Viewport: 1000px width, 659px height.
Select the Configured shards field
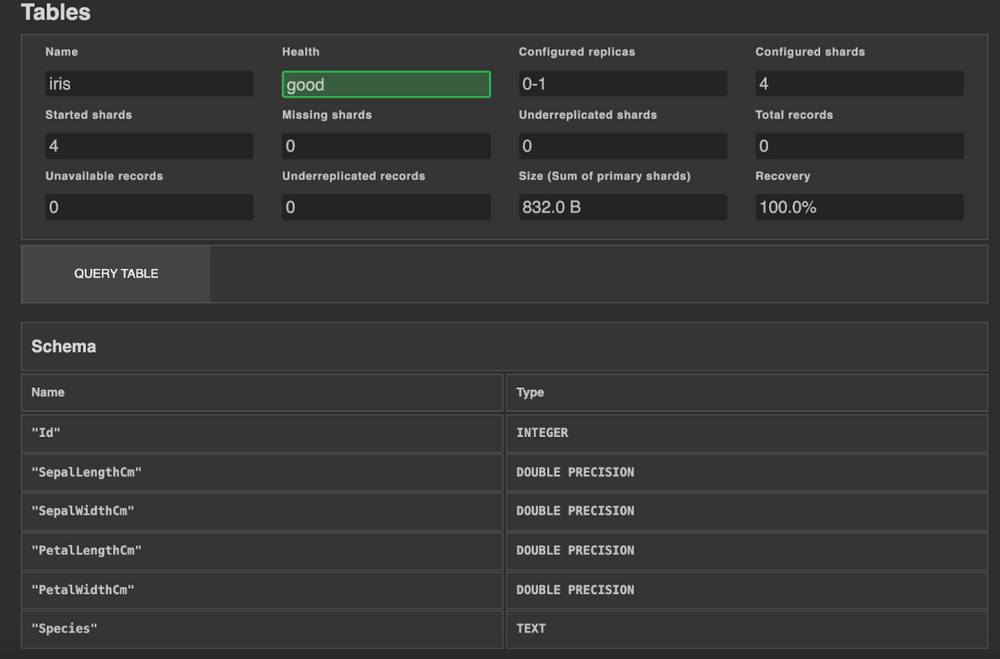tap(860, 84)
